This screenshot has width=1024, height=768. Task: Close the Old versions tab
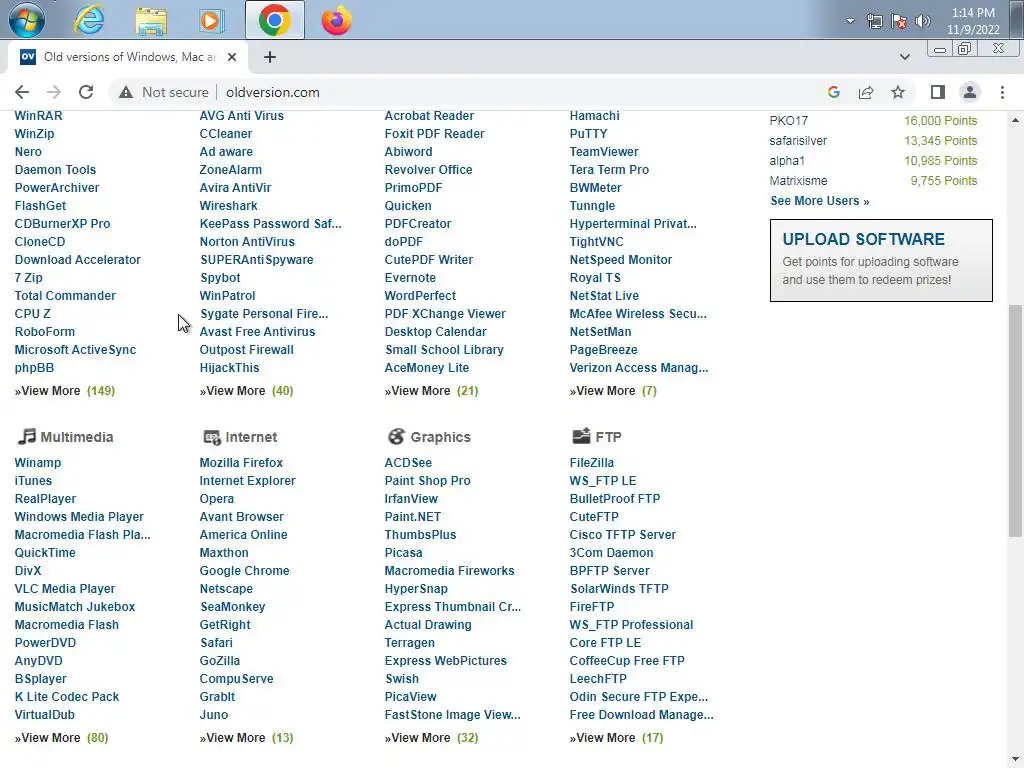tap(232, 57)
